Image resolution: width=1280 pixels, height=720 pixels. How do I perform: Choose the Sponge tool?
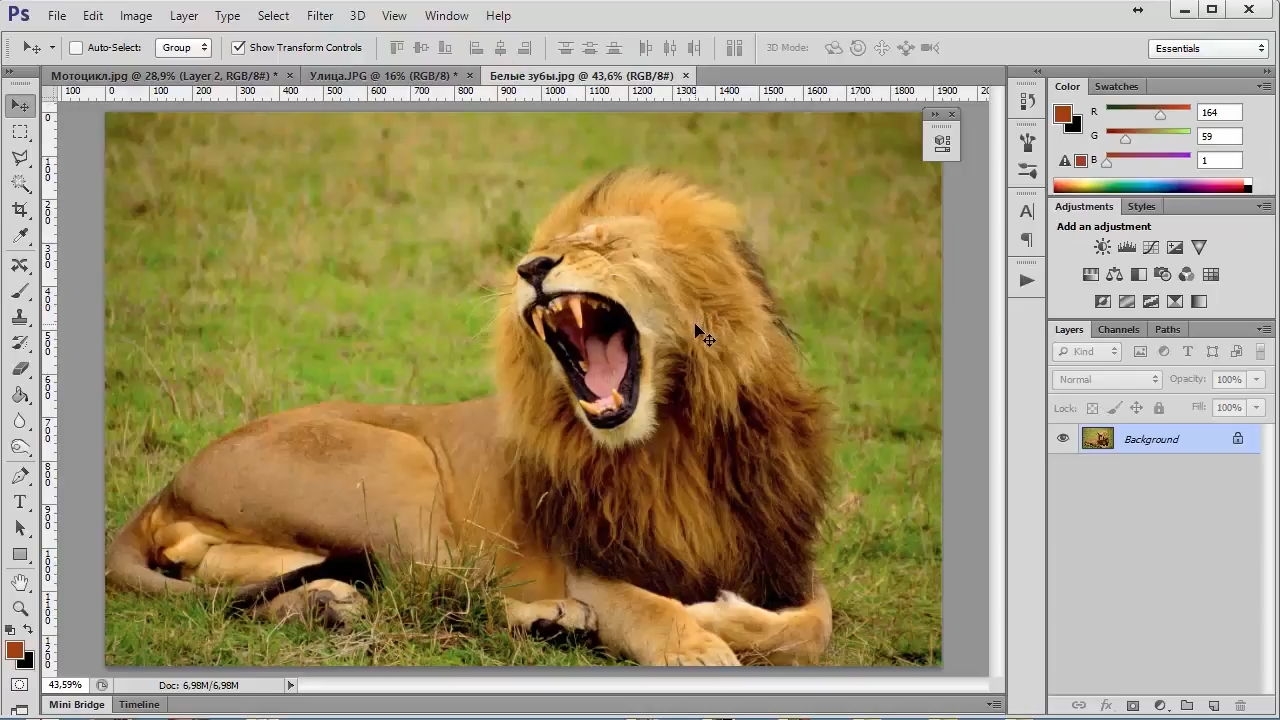tap(20, 447)
